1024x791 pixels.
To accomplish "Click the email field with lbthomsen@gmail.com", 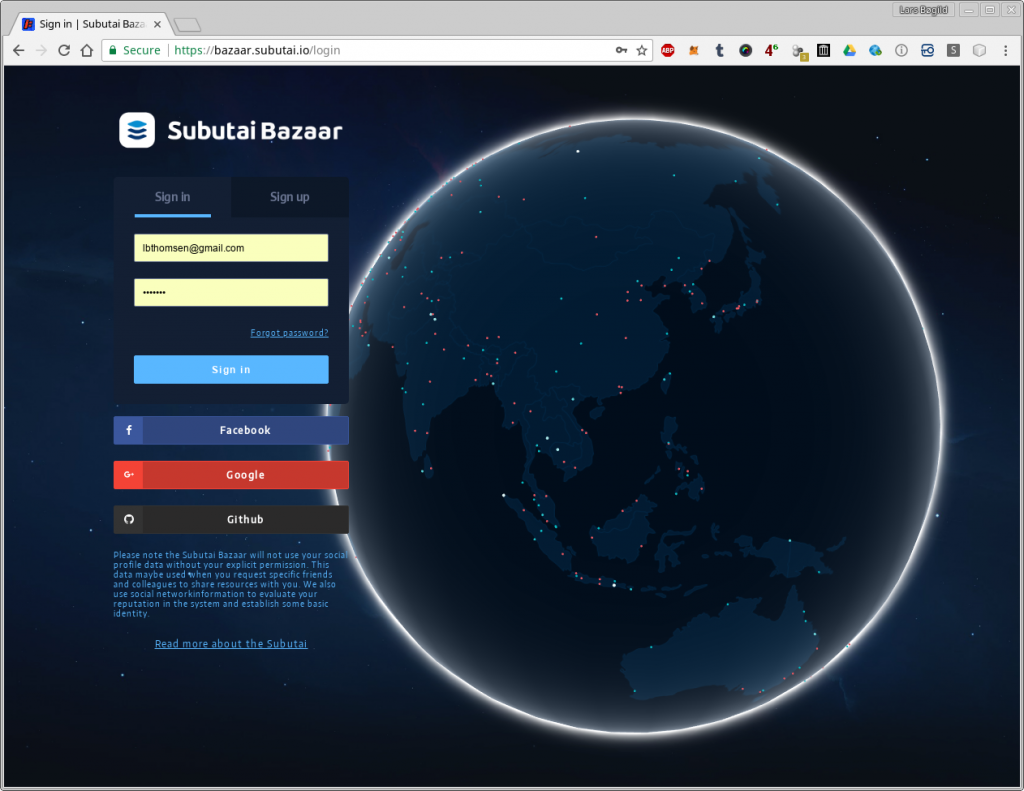I will [x=231, y=248].
